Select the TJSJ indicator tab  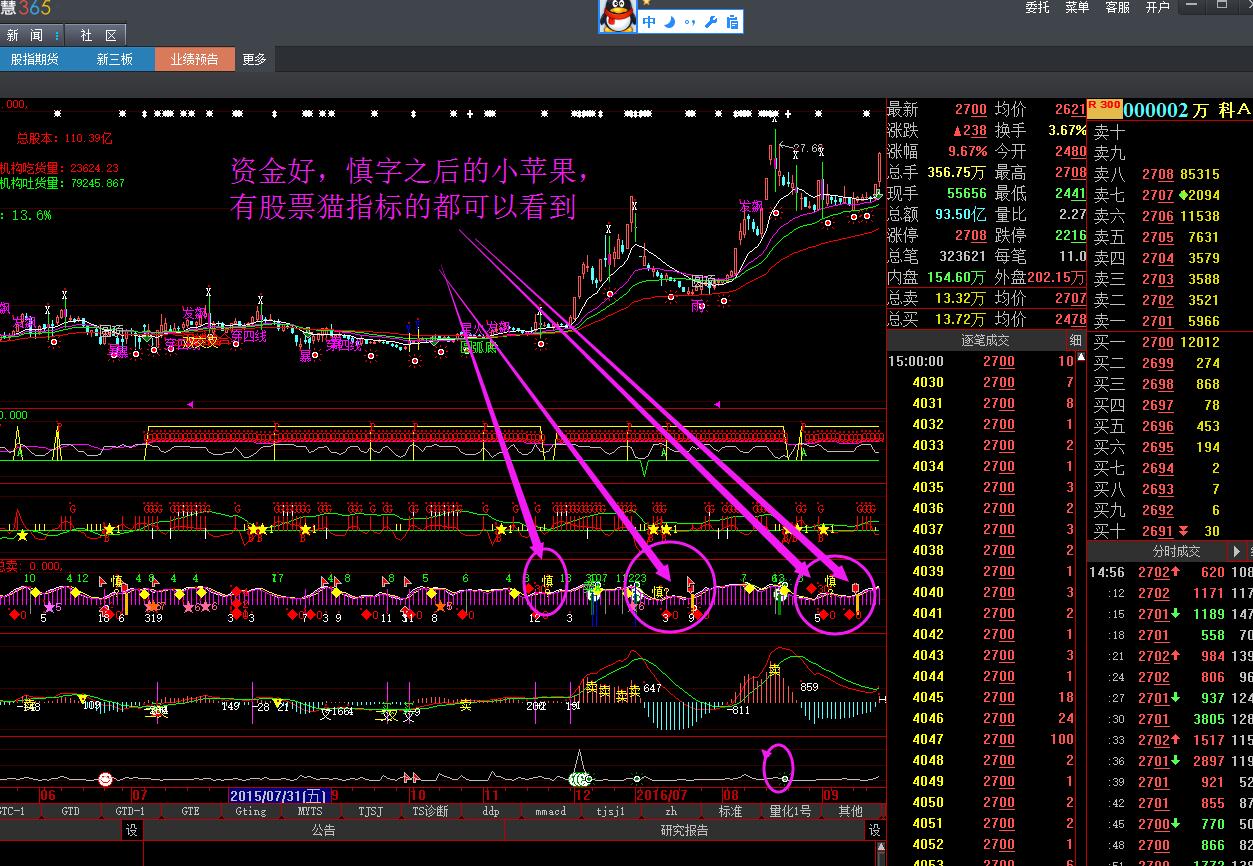[370, 811]
